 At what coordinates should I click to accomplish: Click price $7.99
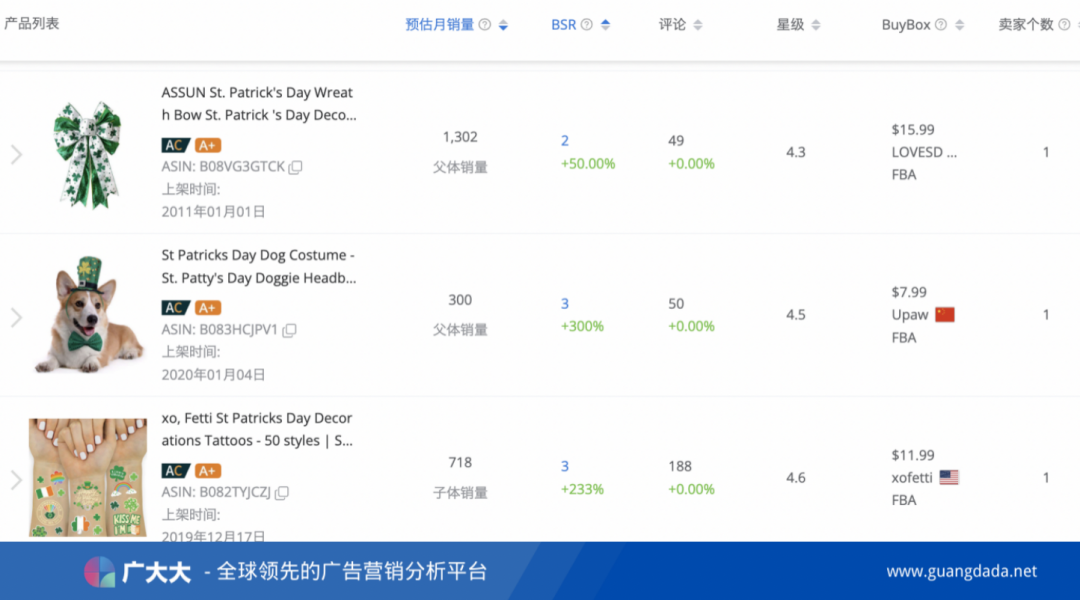(x=908, y=292)
